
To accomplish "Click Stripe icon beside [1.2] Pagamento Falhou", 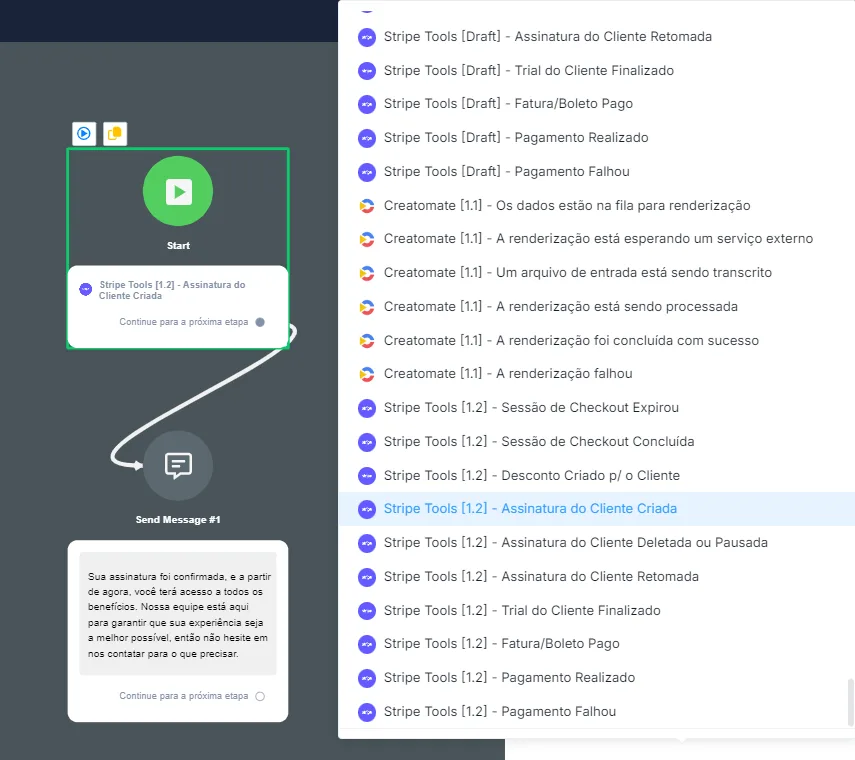I will 367,711.
